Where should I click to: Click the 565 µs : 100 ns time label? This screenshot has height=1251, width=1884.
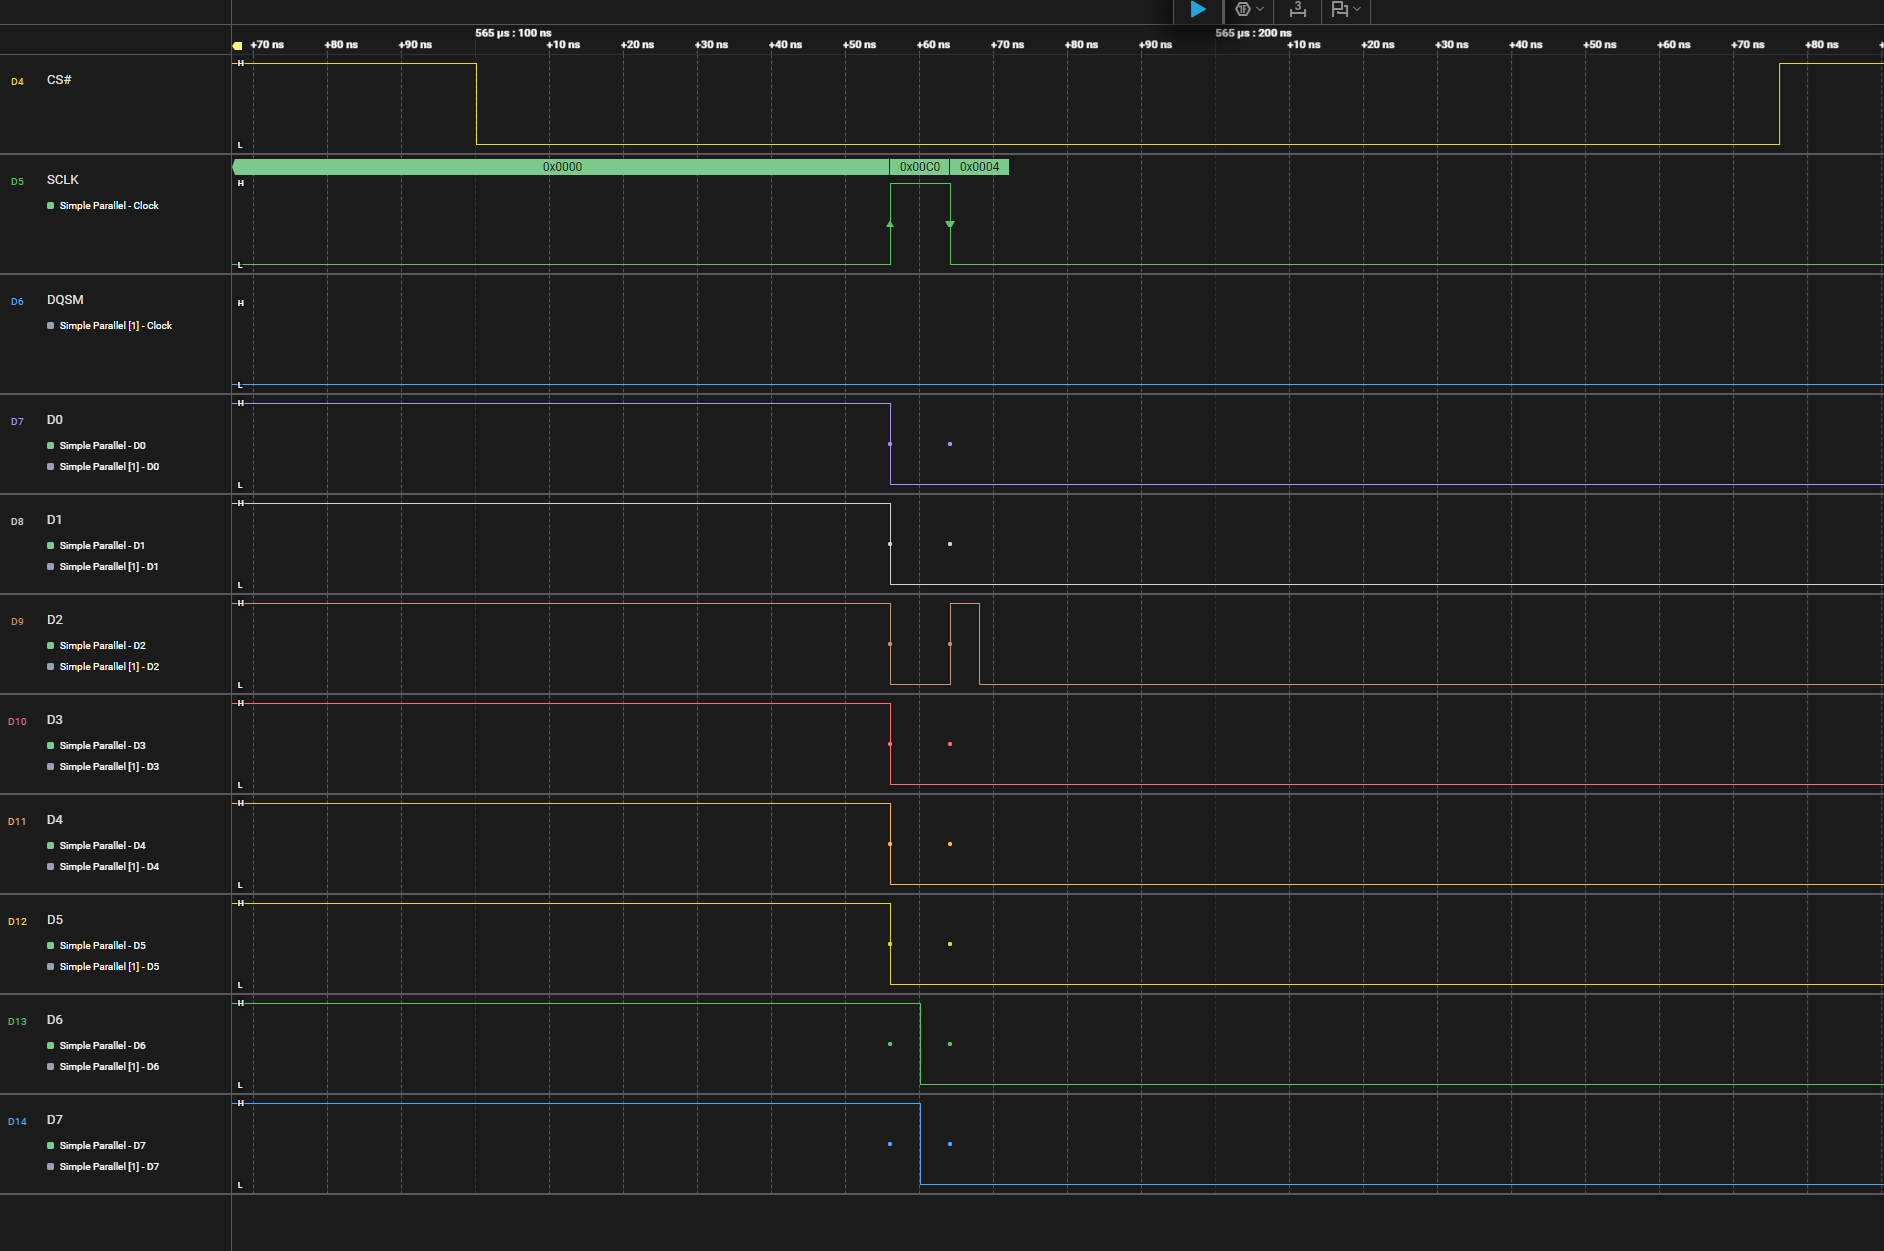pos(513,33)
